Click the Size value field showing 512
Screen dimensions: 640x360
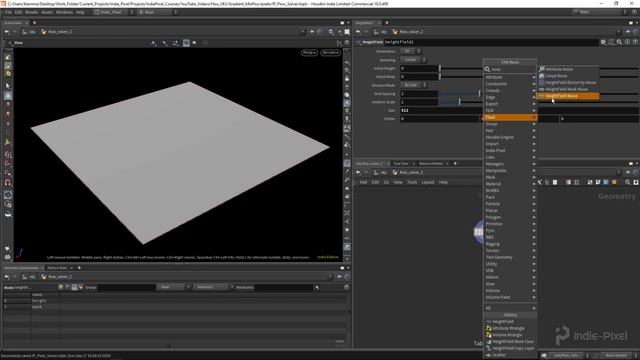point(441,110)
